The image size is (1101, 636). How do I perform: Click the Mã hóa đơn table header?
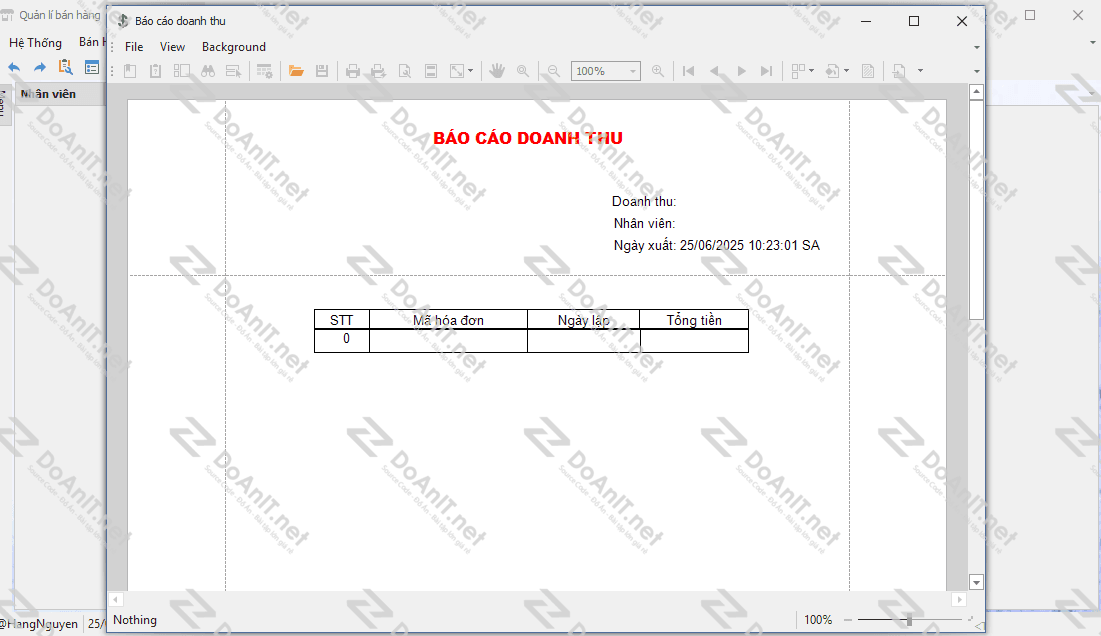(448, 320)
